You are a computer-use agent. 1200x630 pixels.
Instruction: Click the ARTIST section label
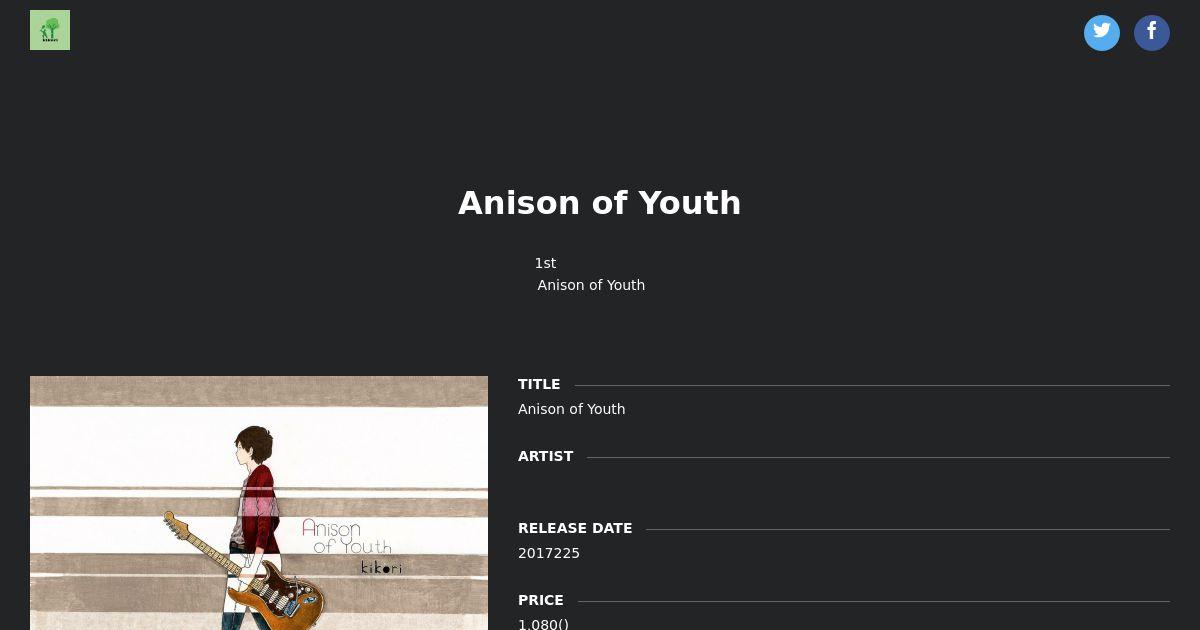pyautogui.click(x=546, y=456)
